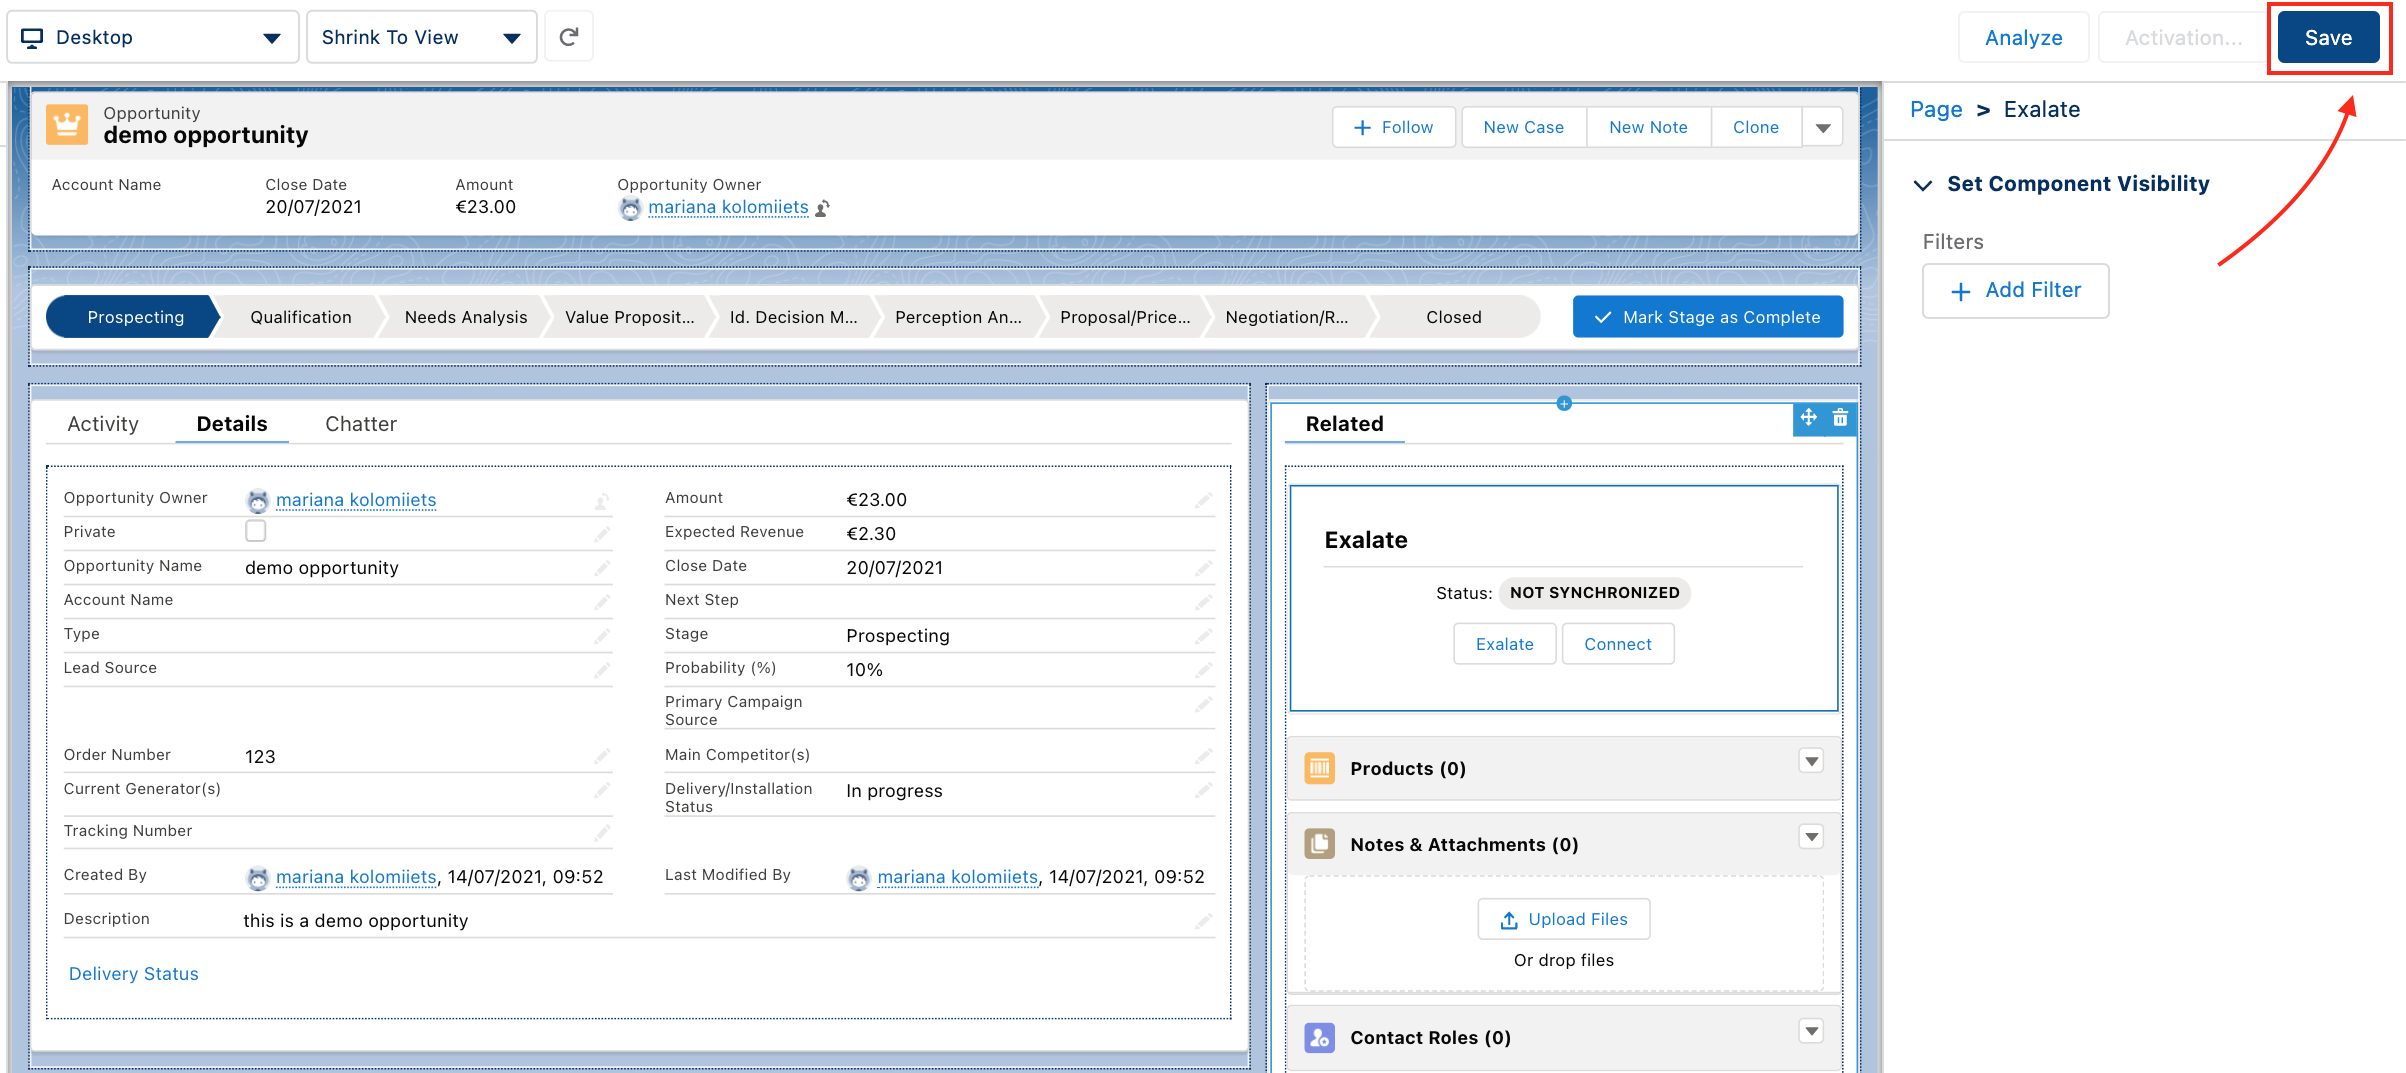
Task: Click the pencil icon for Description field
Action: [1203, 921]
